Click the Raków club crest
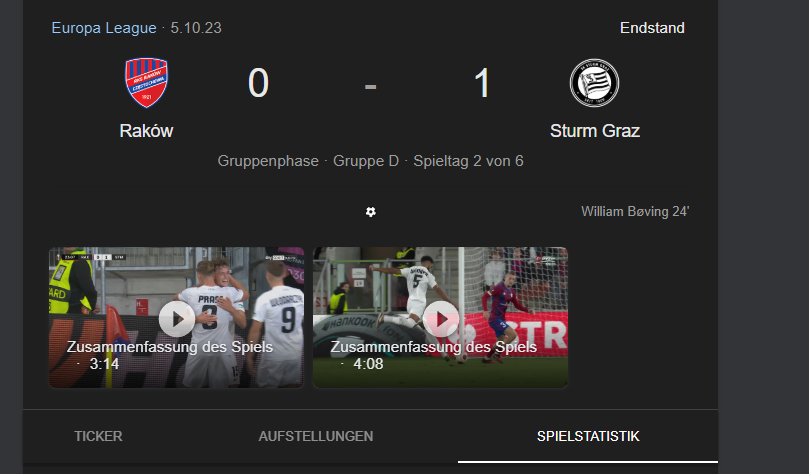Image resolution: width=809 pixels, height=474 pixels. pos(147,83)
